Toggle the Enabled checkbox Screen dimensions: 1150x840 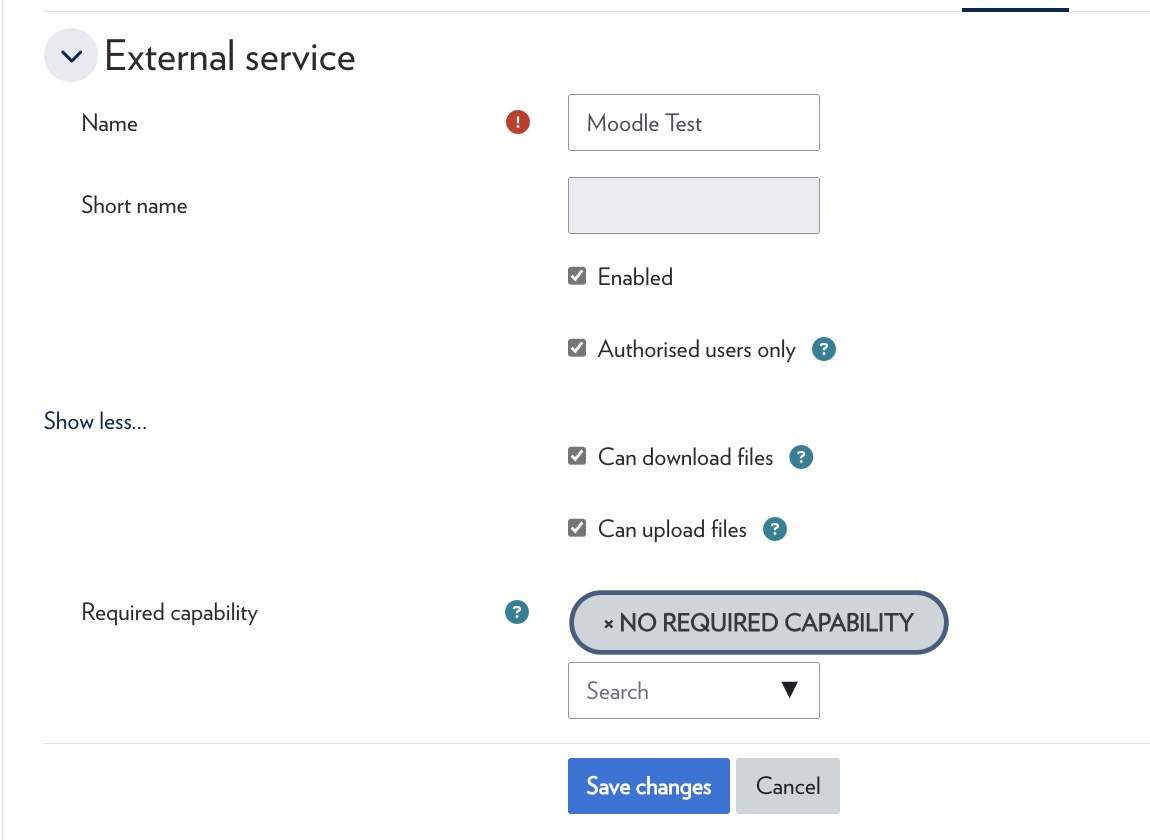click(x=577, y=277)
